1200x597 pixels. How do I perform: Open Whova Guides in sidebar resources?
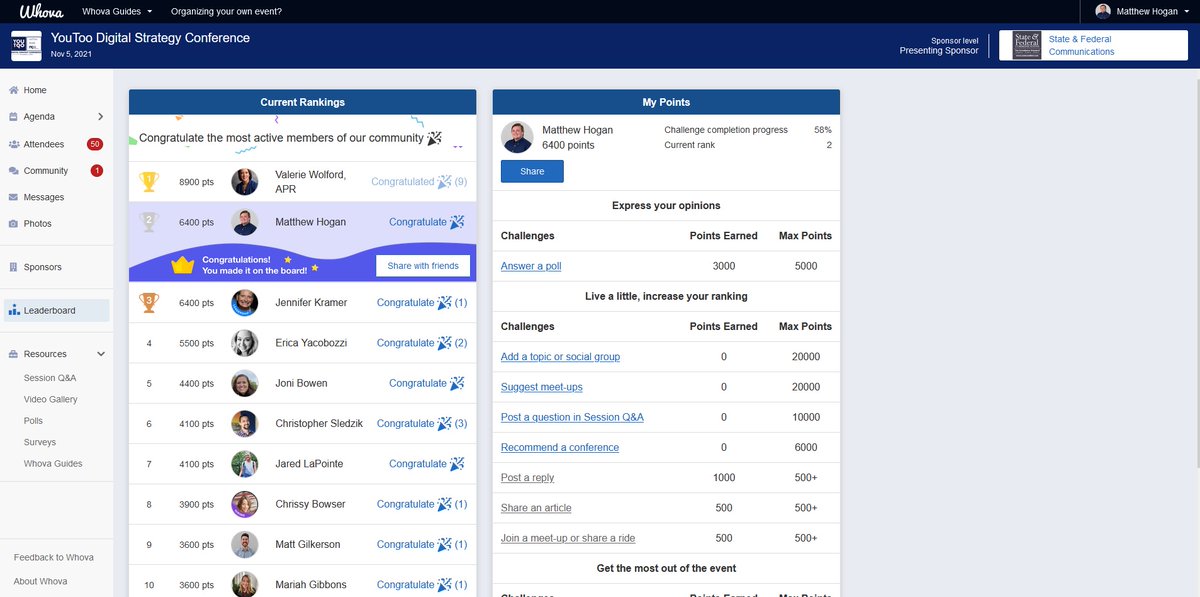[53, 464]
